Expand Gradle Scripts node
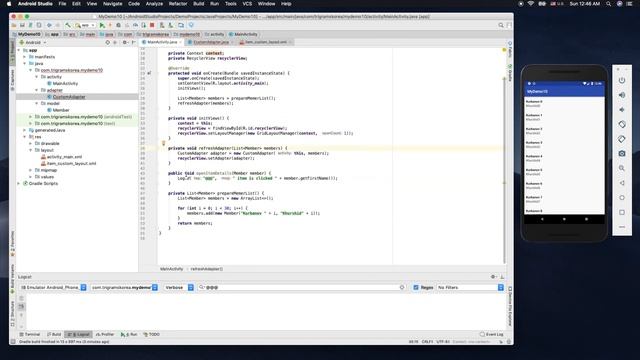640x360 pixels. 19,183
